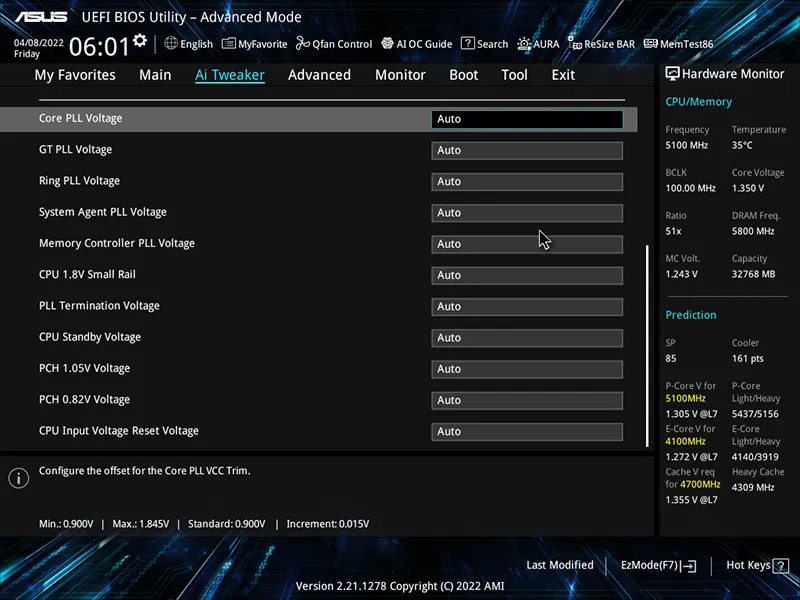This screenshot has width=800, height=600.
Task: Select the Ai Tweaker tab
Action: (230, 74)
